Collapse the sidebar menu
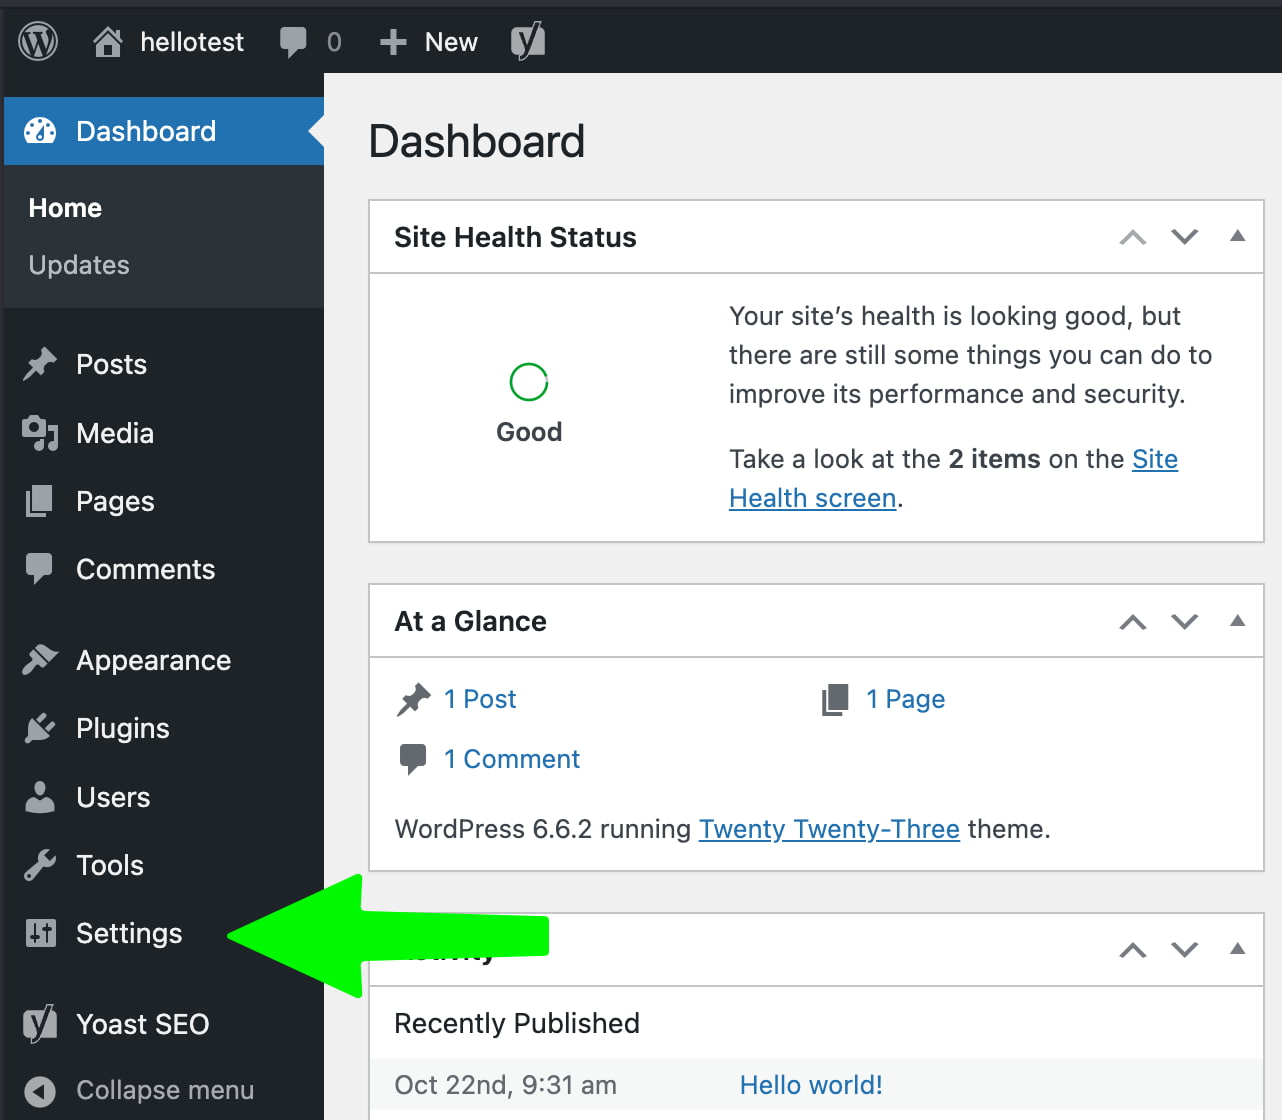Viewport: 1282px width, 1120px height. 165,1090
